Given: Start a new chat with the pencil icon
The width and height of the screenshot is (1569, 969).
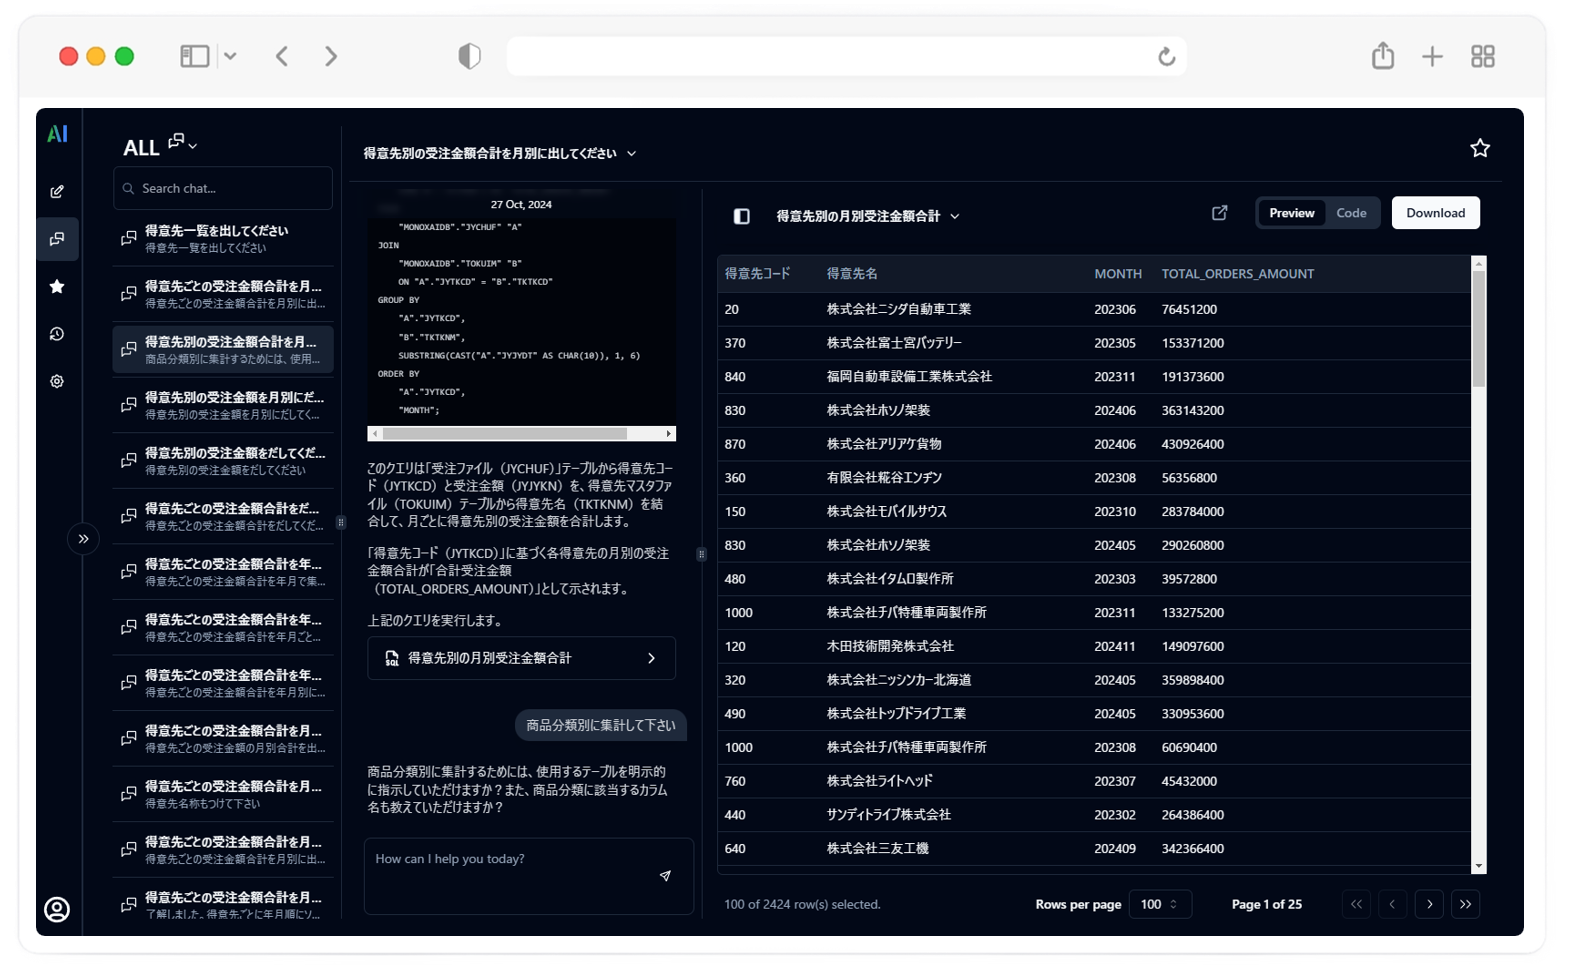Looking at the screenshot, I should point(57,191).
